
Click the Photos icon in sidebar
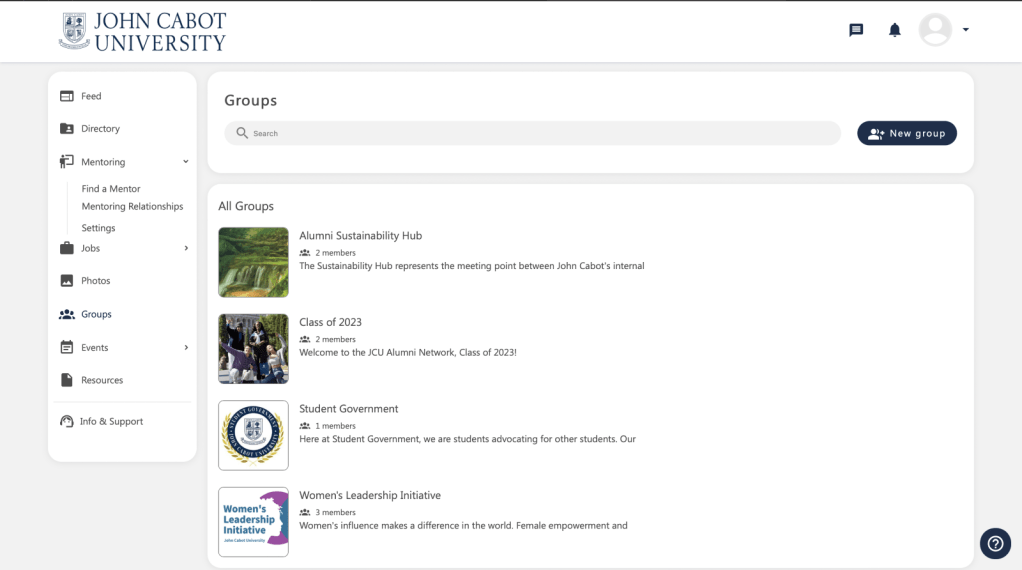(67, 281)
